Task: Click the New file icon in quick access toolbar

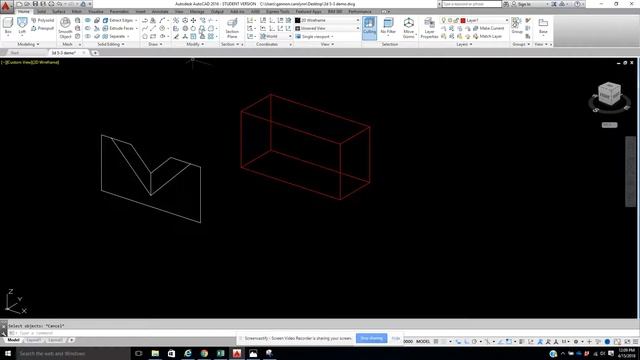Action: 19,4
